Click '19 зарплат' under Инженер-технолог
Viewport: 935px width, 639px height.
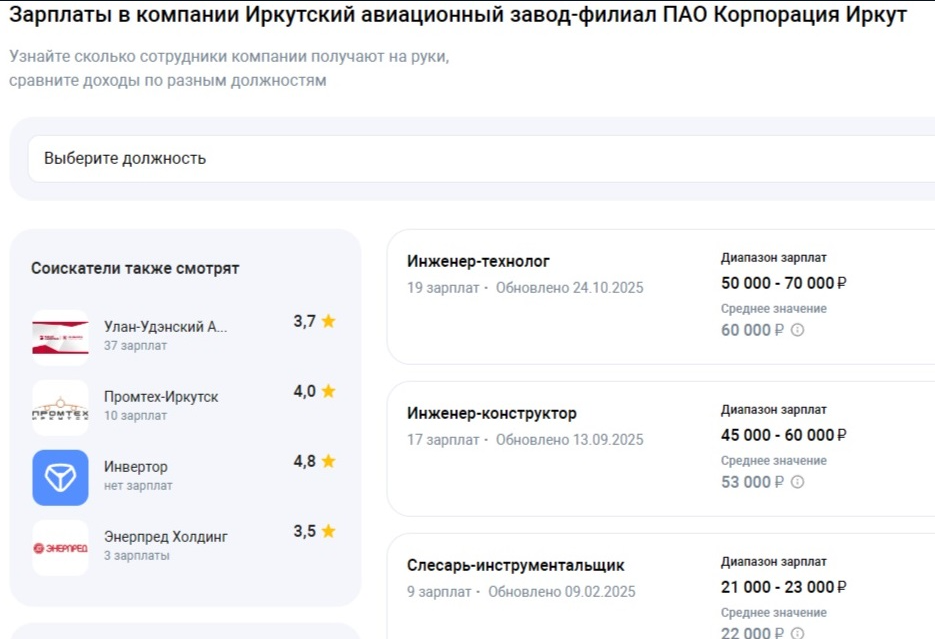[443, 288]
